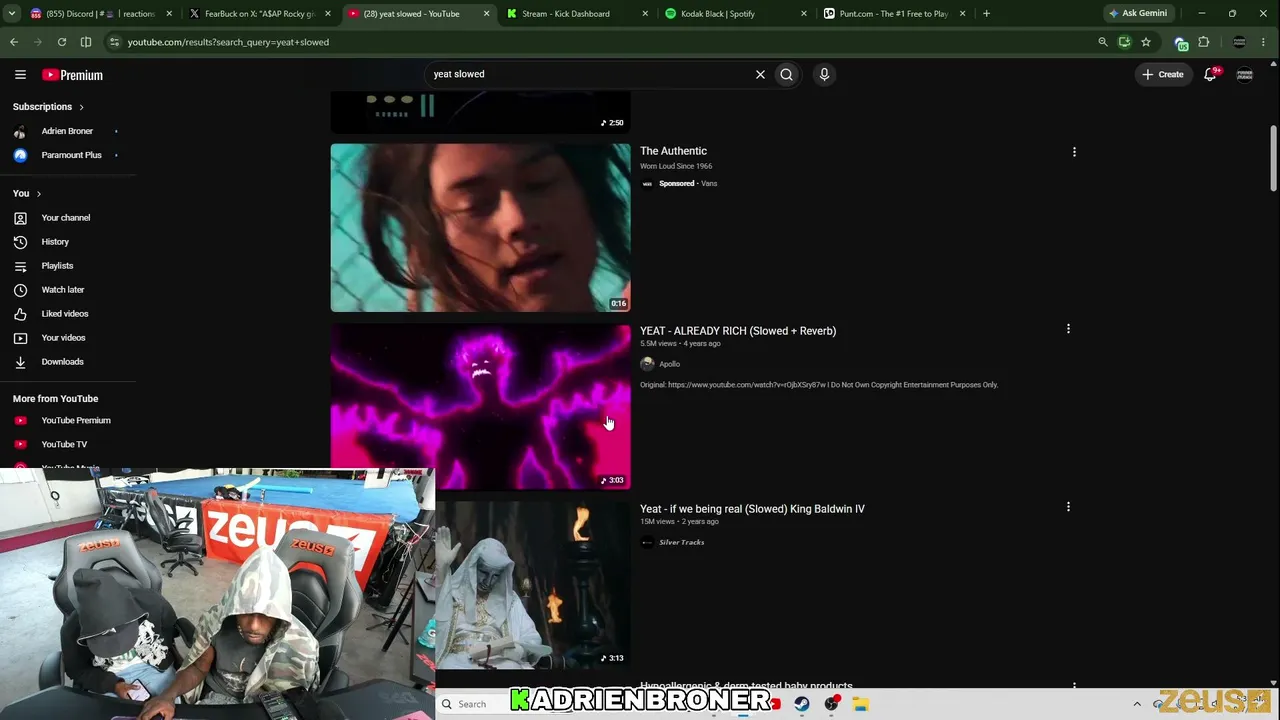The image size is (1280, 720).
Task: Switch to the FearBuck on X tab
Action: [x=260, y=14]
